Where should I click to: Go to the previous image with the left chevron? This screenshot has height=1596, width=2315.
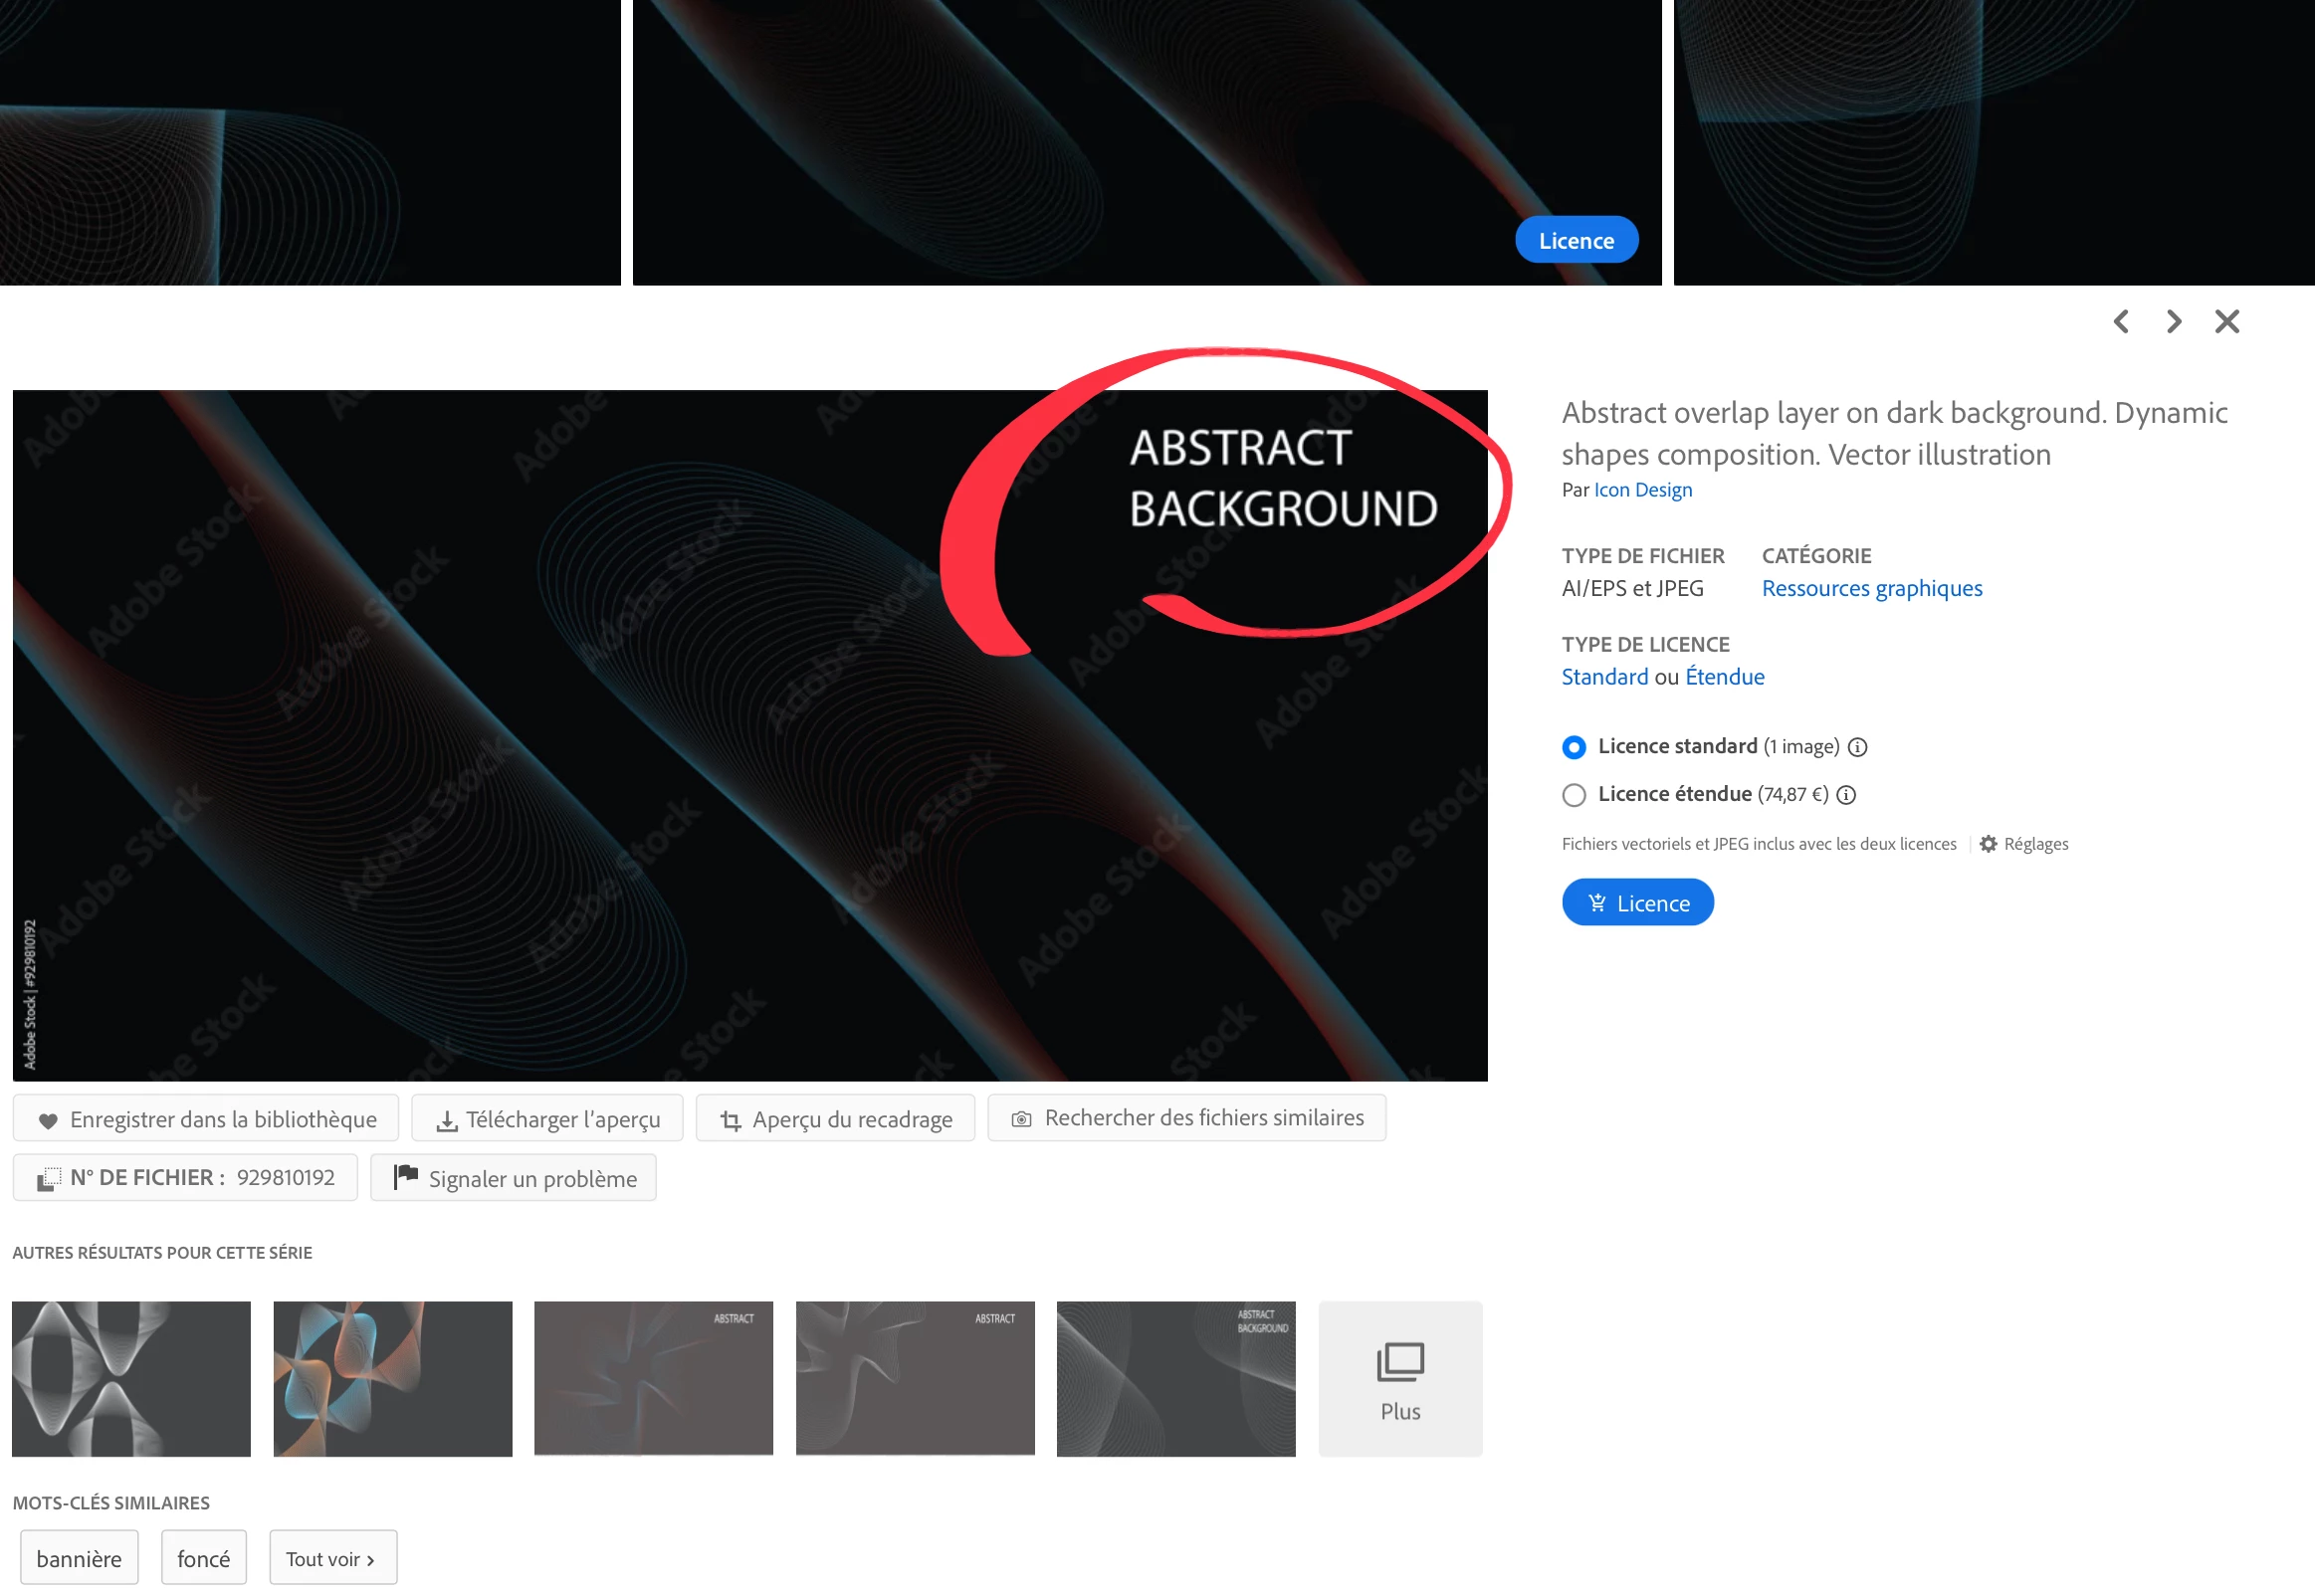(2121, 322)
